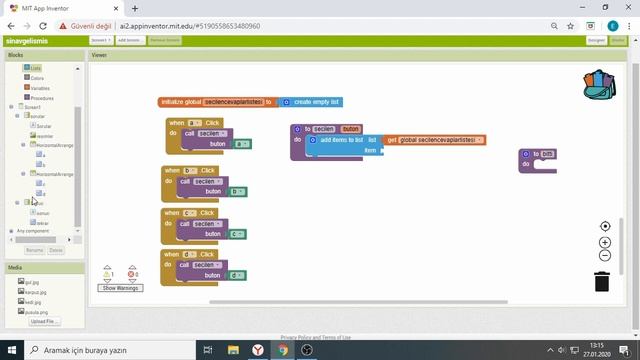This screenshot has width=640, height=360.
Task: Collapse the Screen1 node in the blocks tree
Action: click(x=11, y=107)
